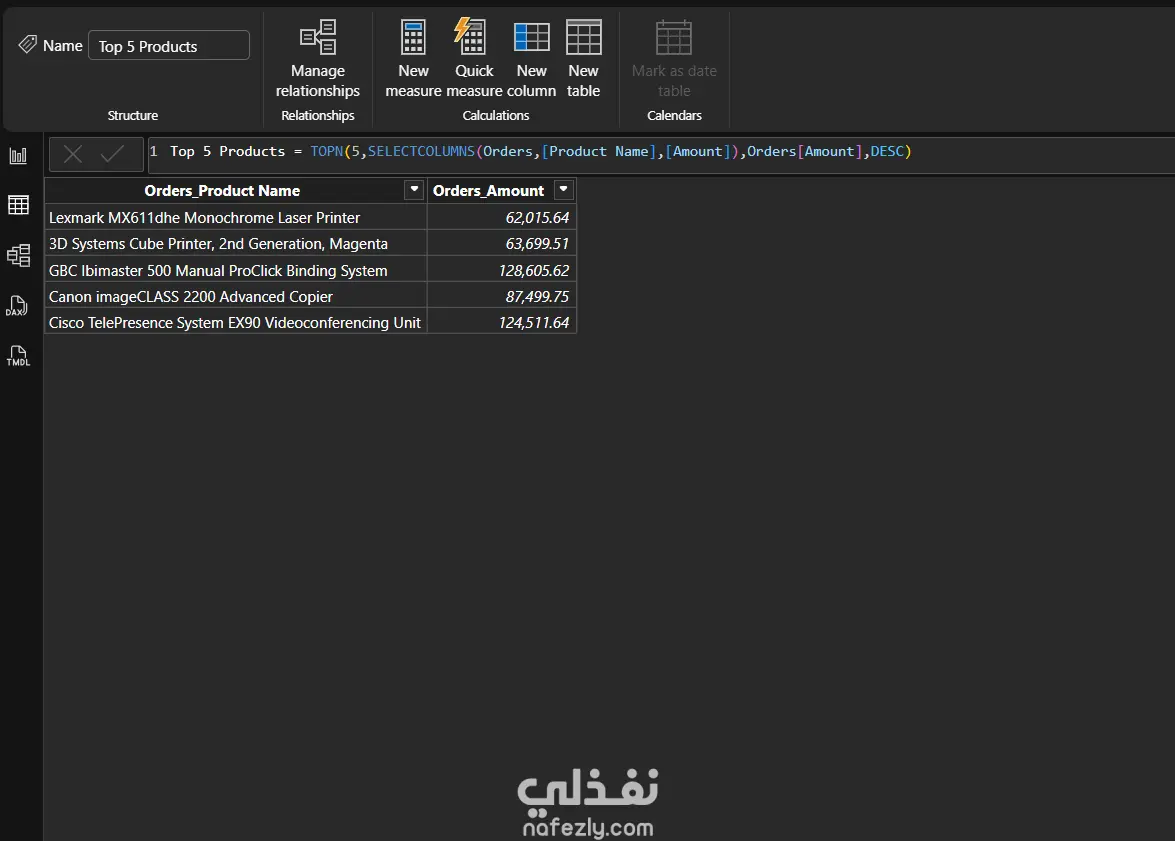Open TMDL view in sidebar
The image size is (1175, 841).
(x=18, y=356)
